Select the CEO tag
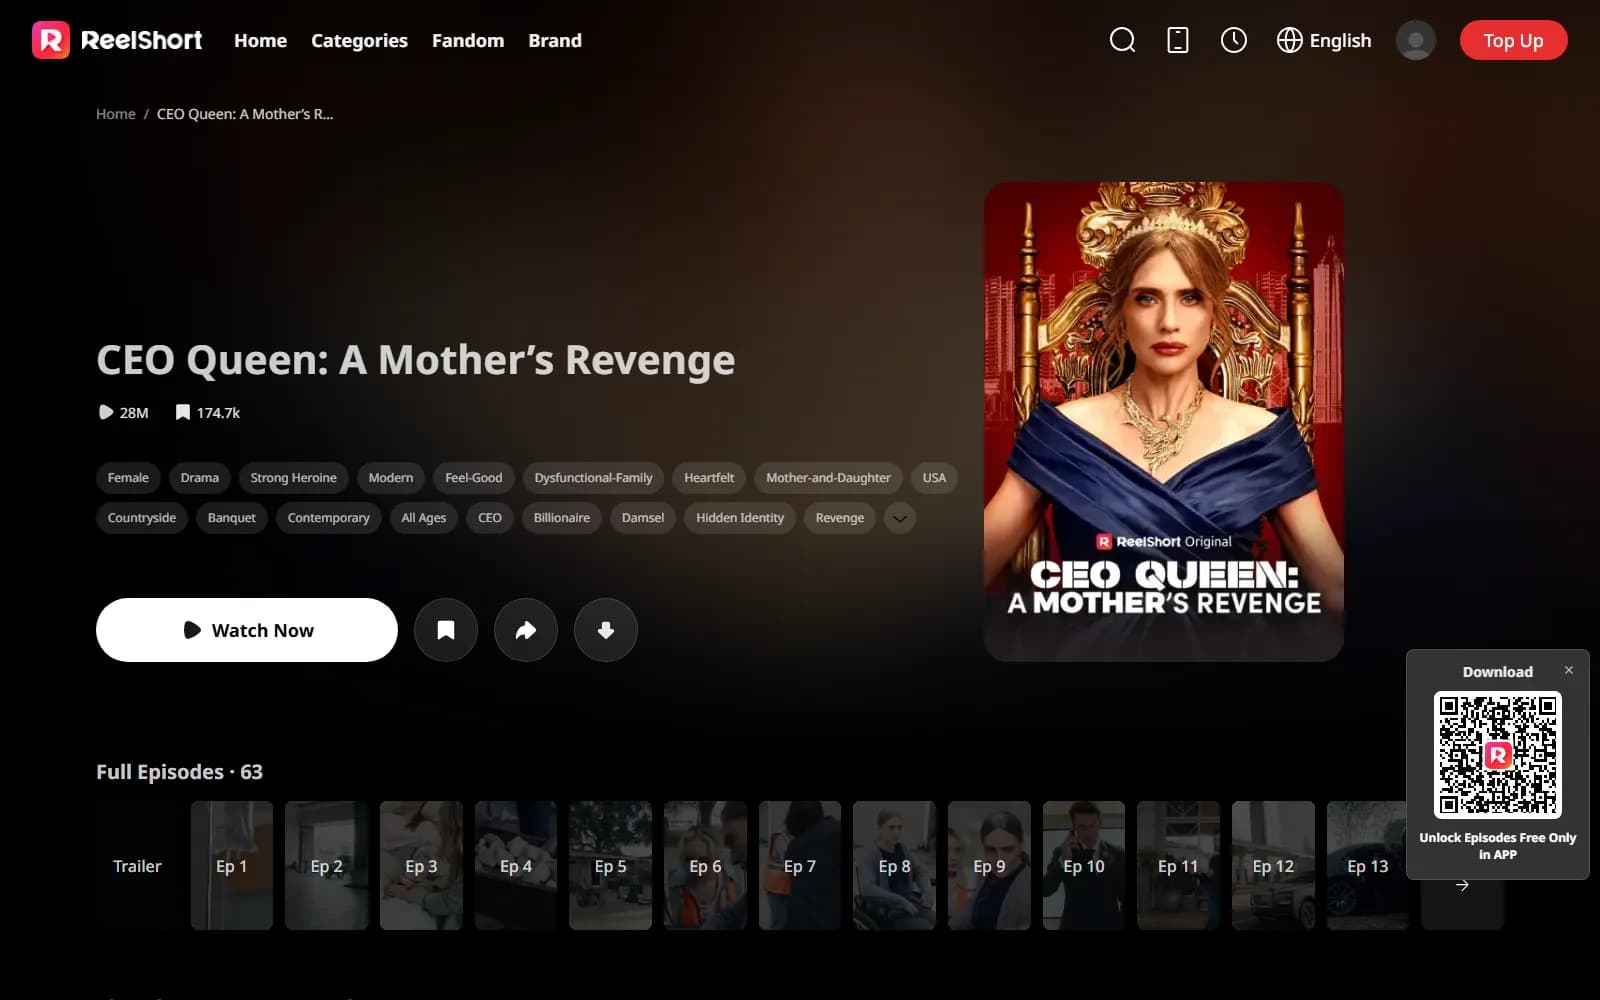 (x=490, y=518)
